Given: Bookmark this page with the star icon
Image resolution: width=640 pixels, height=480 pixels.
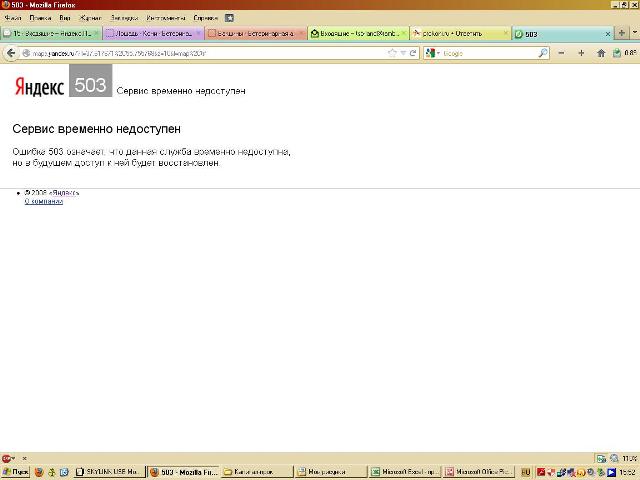Looking at the screenshot, I should [392, 53].
